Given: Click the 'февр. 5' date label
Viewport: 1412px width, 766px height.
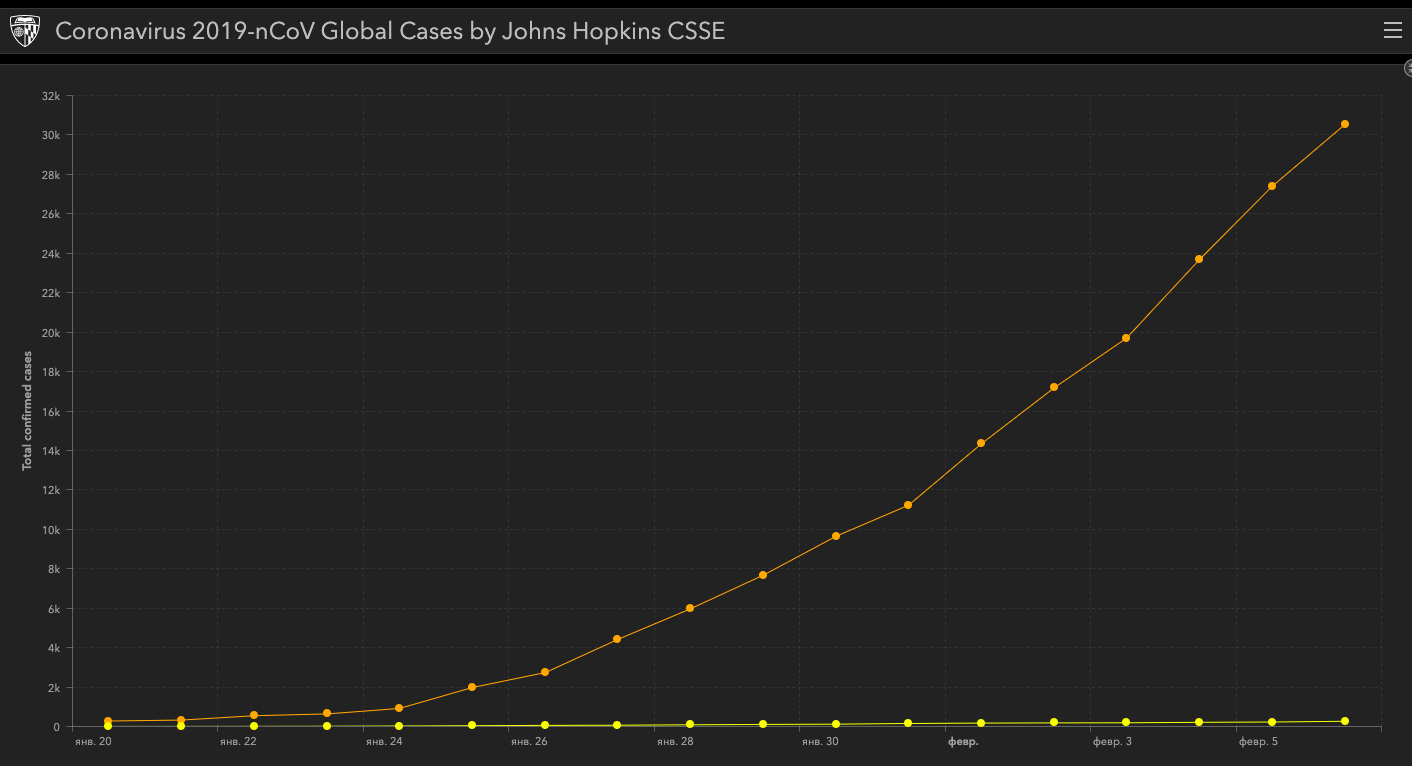Looking at the screenshot, I should pos(1258,742).
